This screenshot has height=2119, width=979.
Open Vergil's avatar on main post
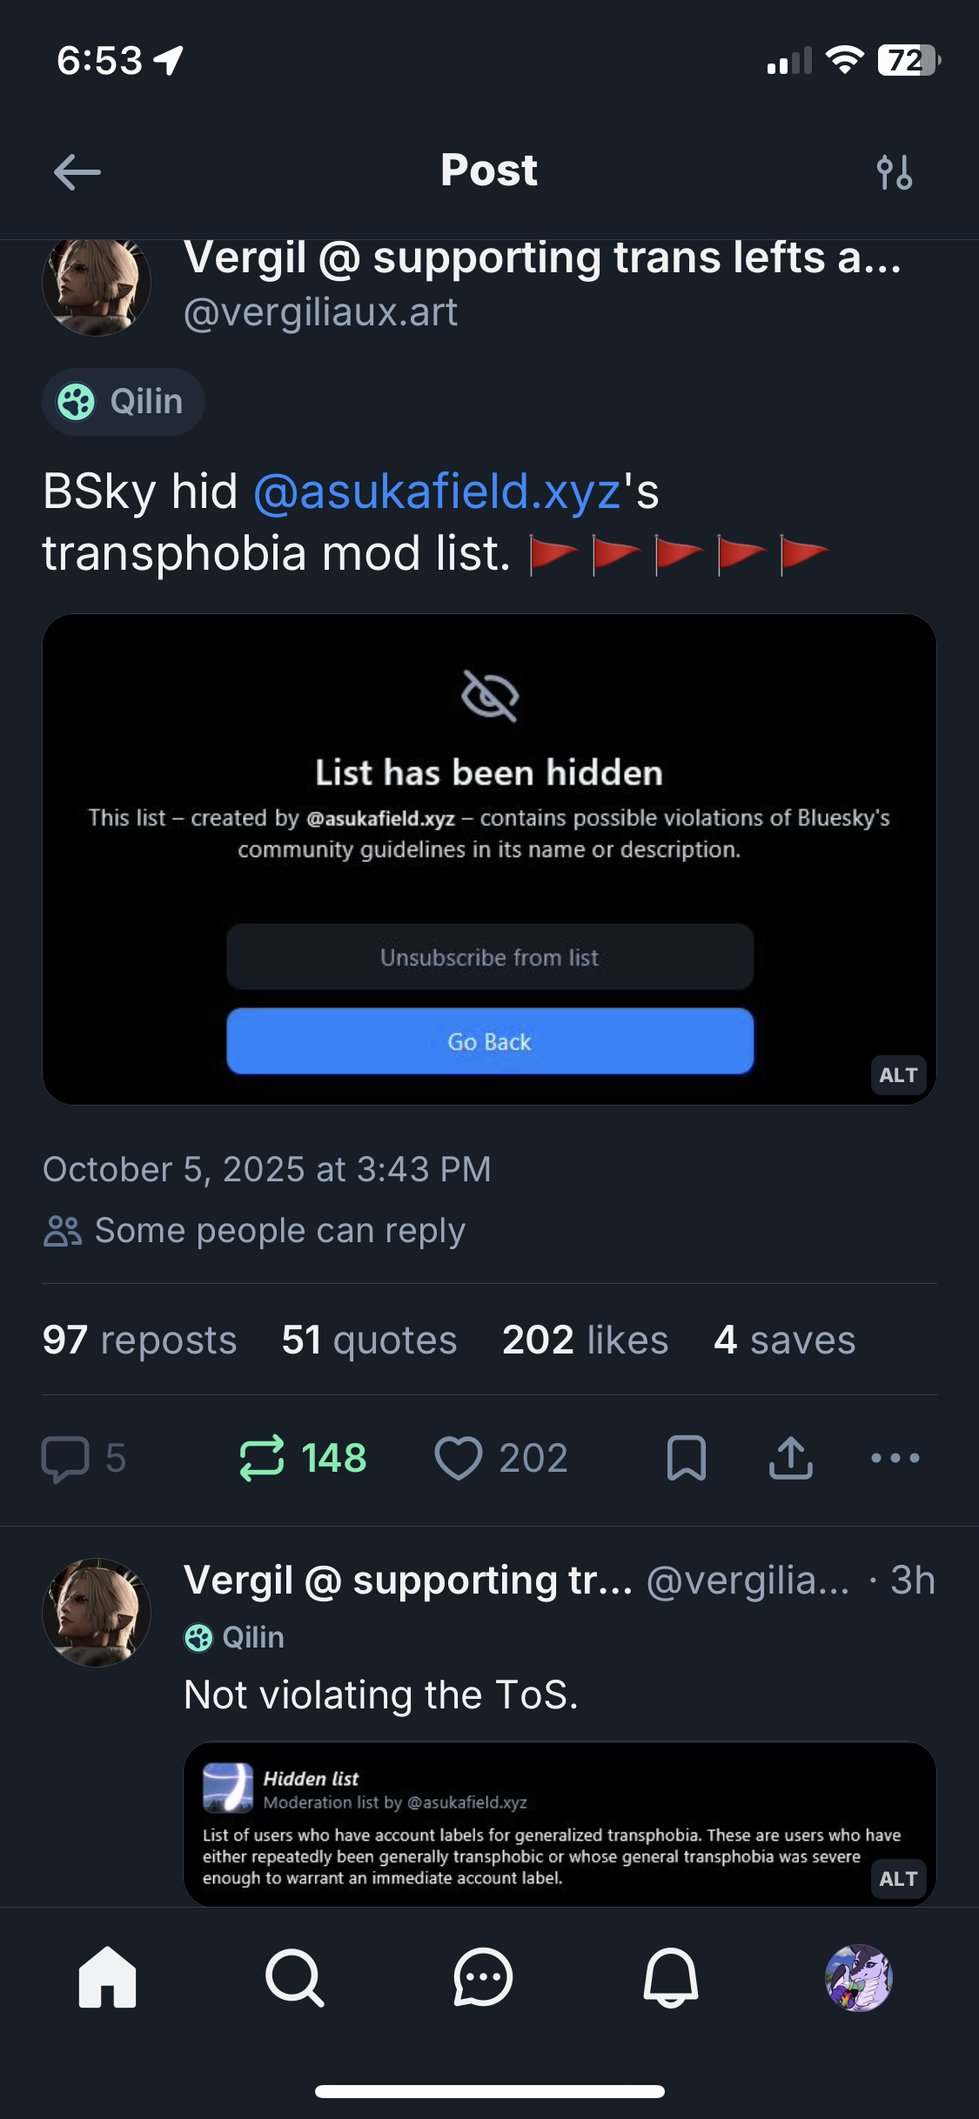96,286
